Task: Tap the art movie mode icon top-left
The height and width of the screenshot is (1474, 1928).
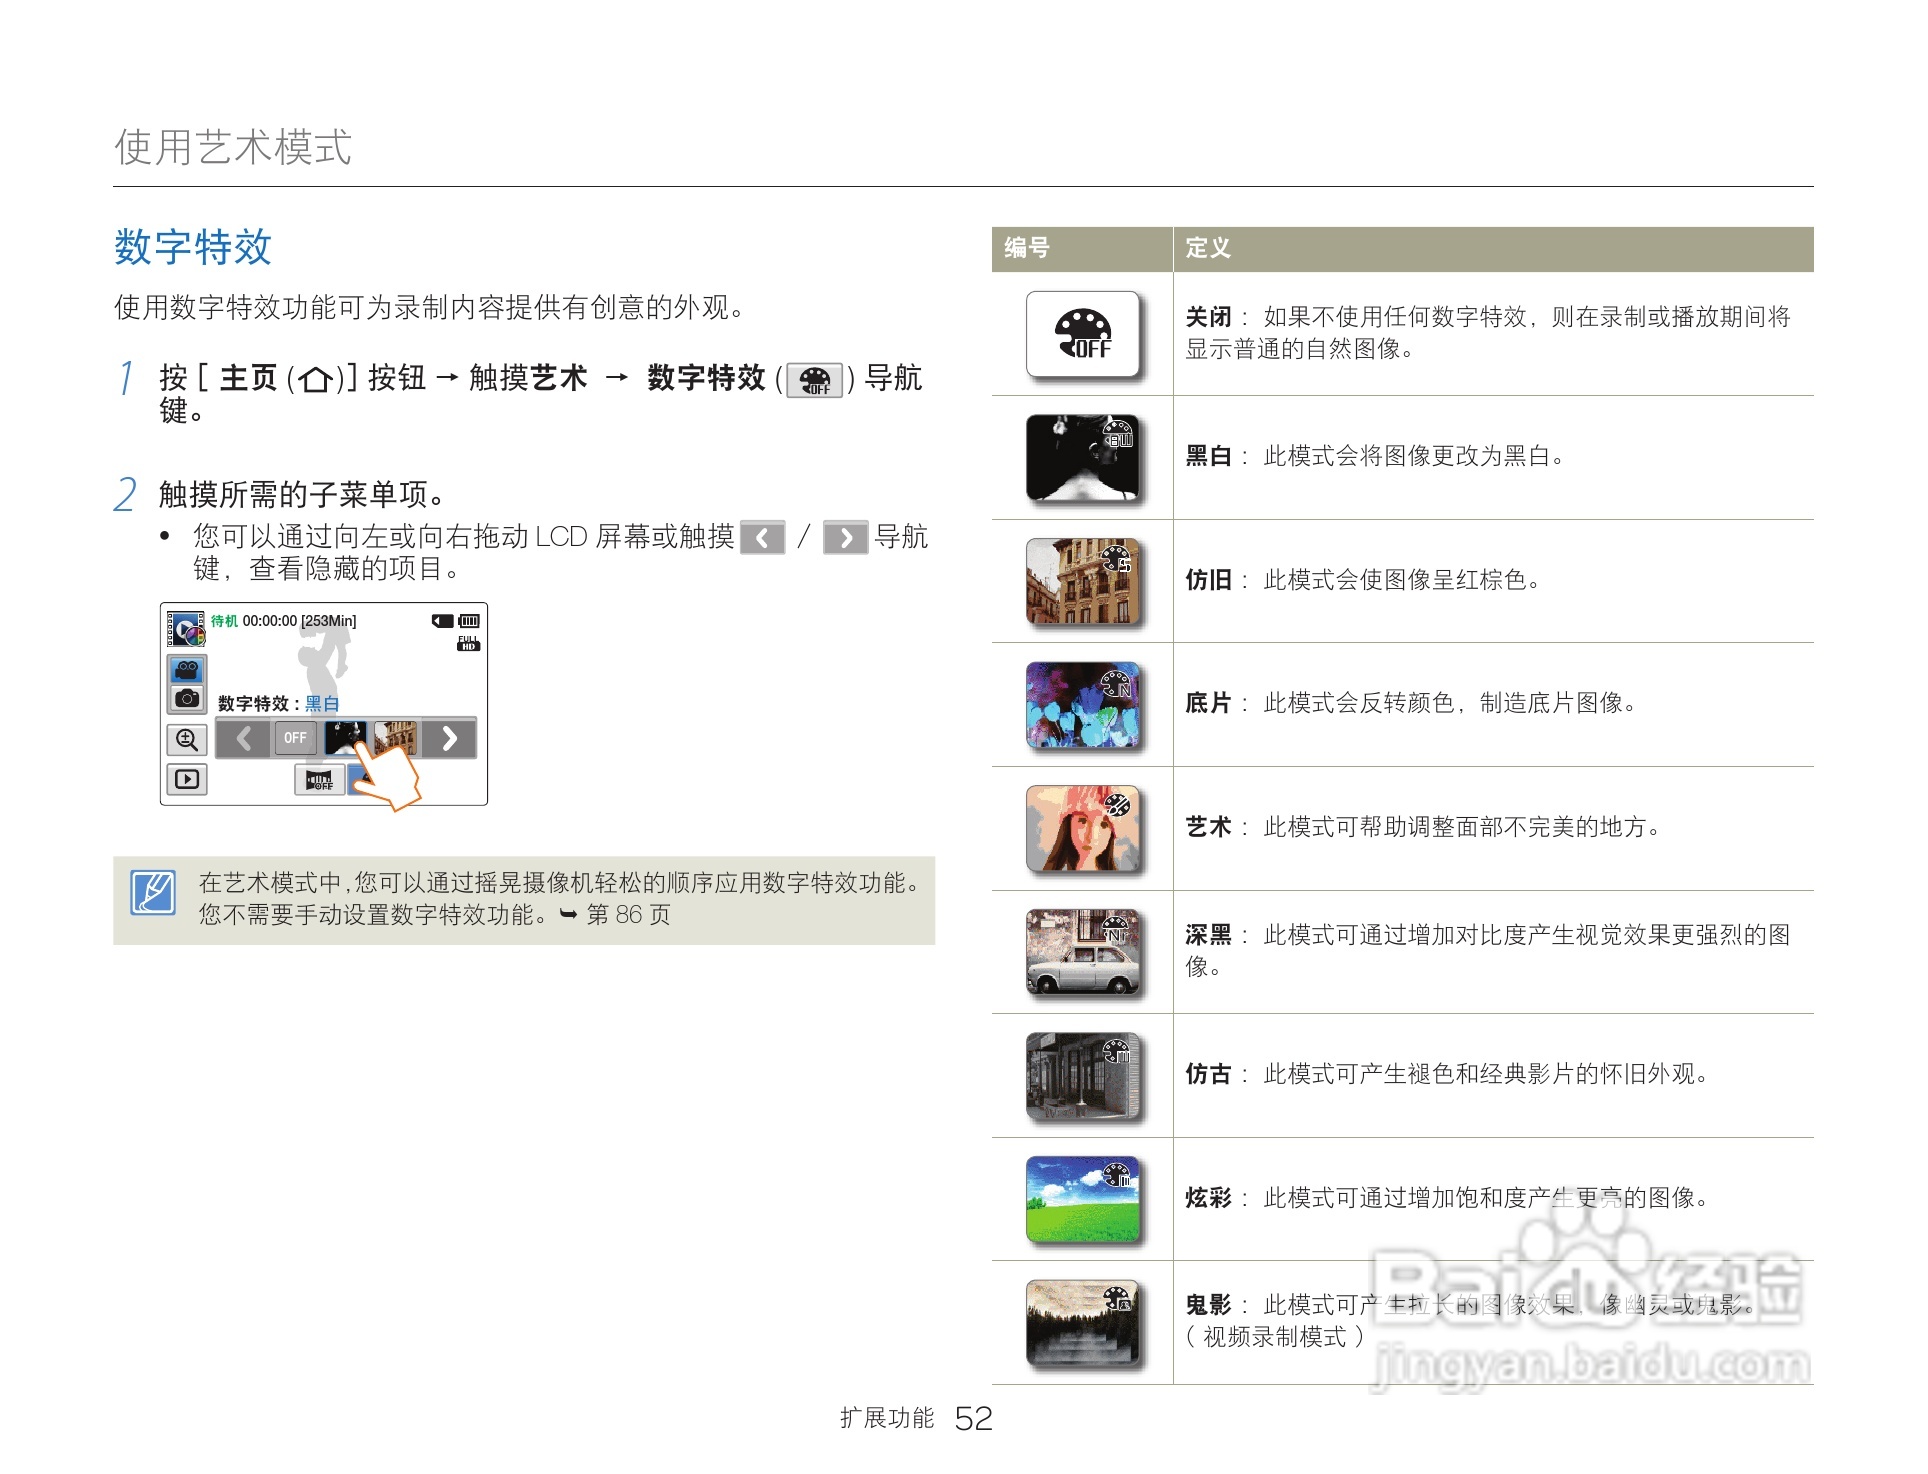Action: pos(185,629)
